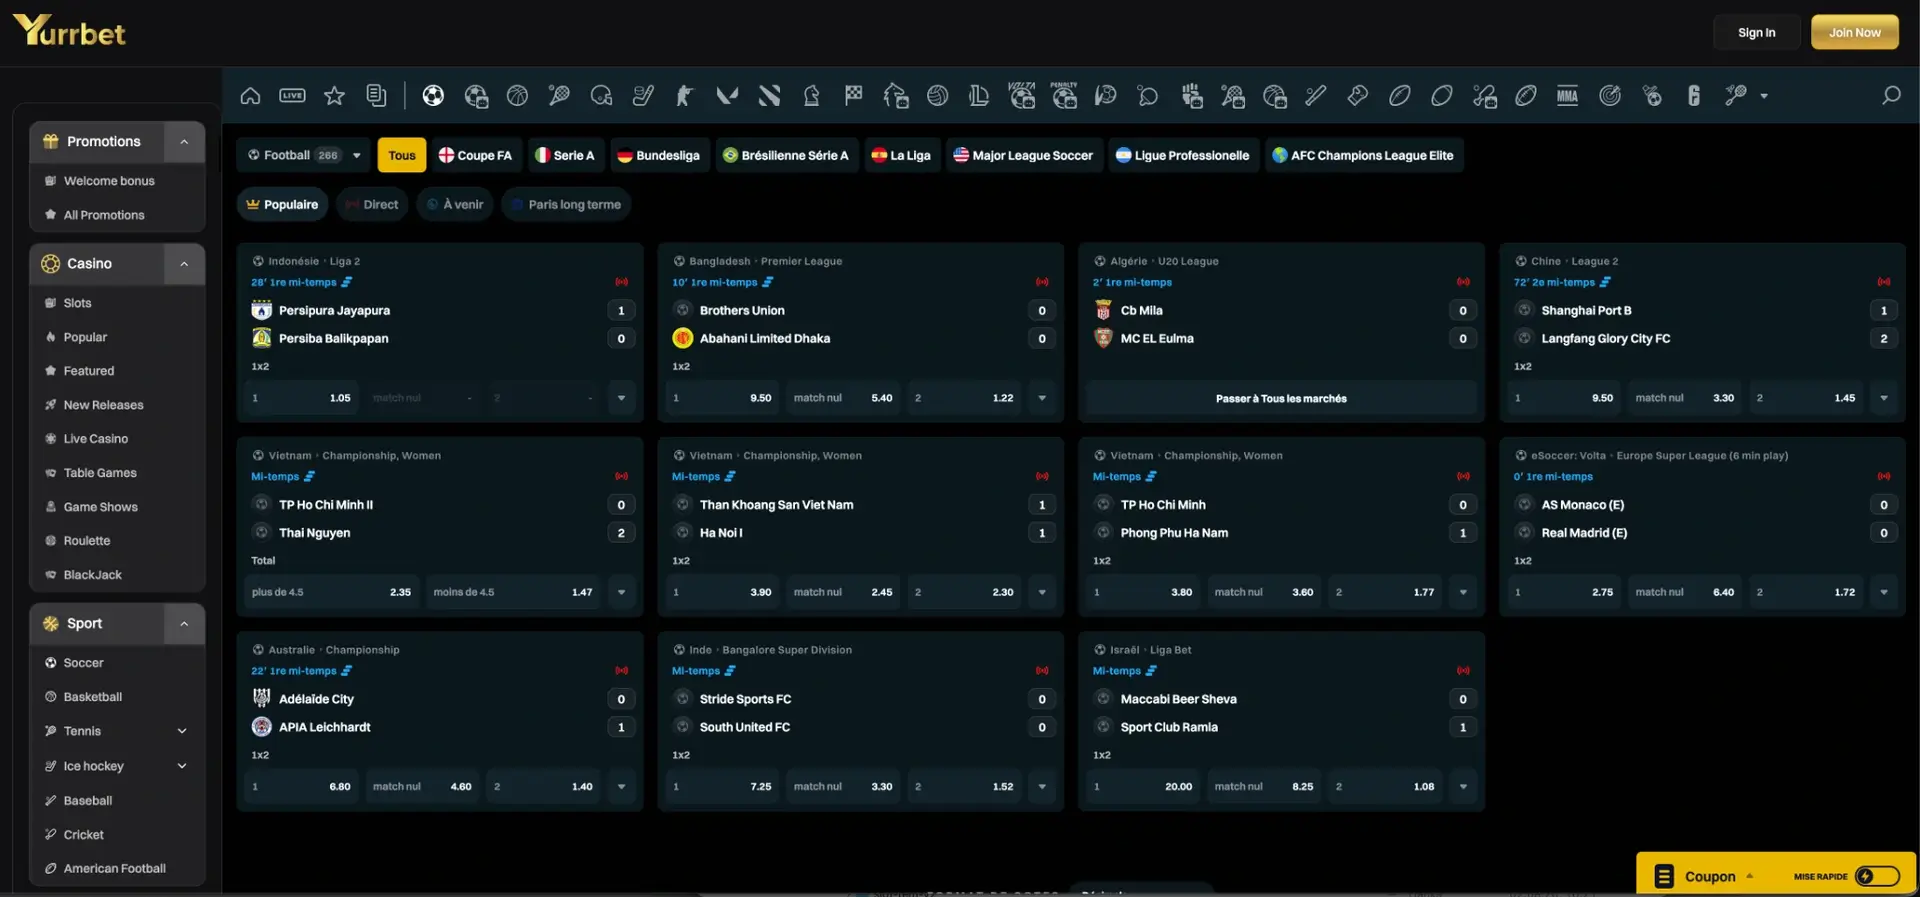Bet on 'plus de 4.5' at 2.35
Screen dimensions: 1920x897
tap(332, 592)
